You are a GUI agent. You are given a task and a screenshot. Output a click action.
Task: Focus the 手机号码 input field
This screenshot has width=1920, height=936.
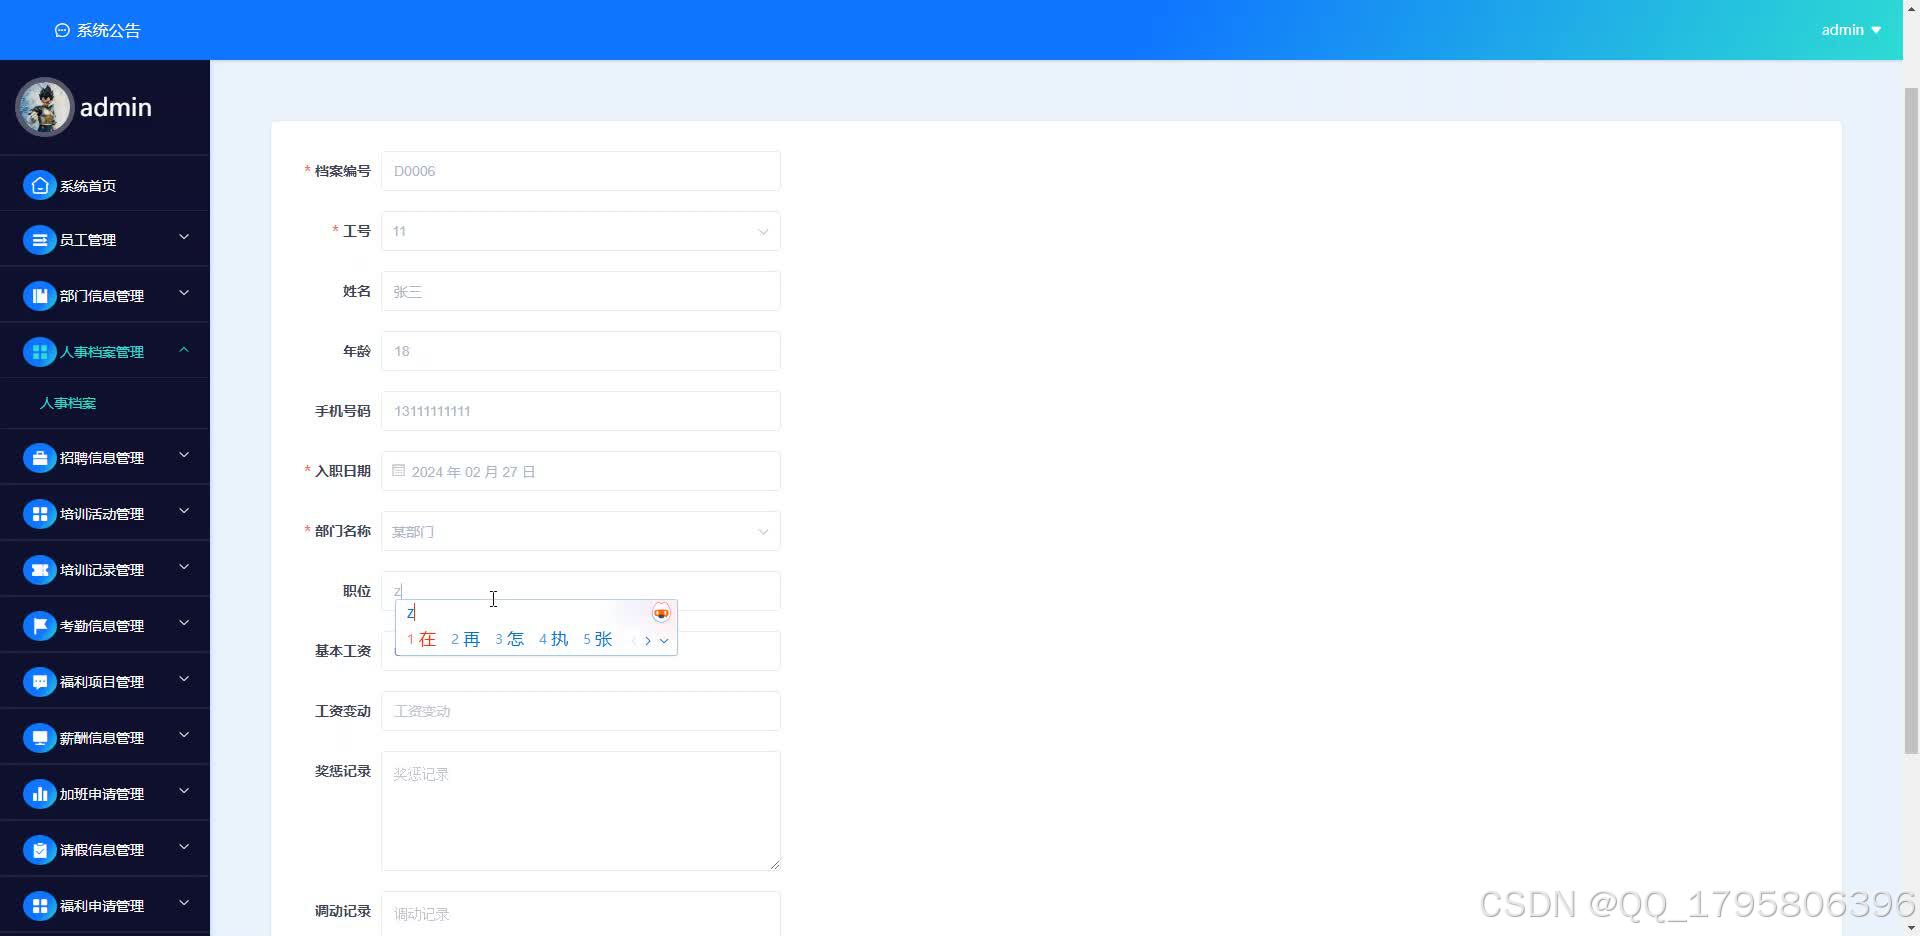[x=581, y=411]
